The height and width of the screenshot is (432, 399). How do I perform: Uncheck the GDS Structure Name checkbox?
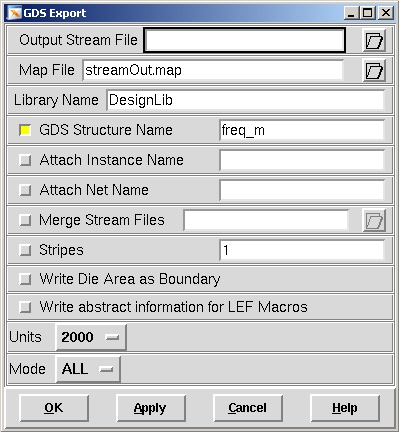point(25,130)
